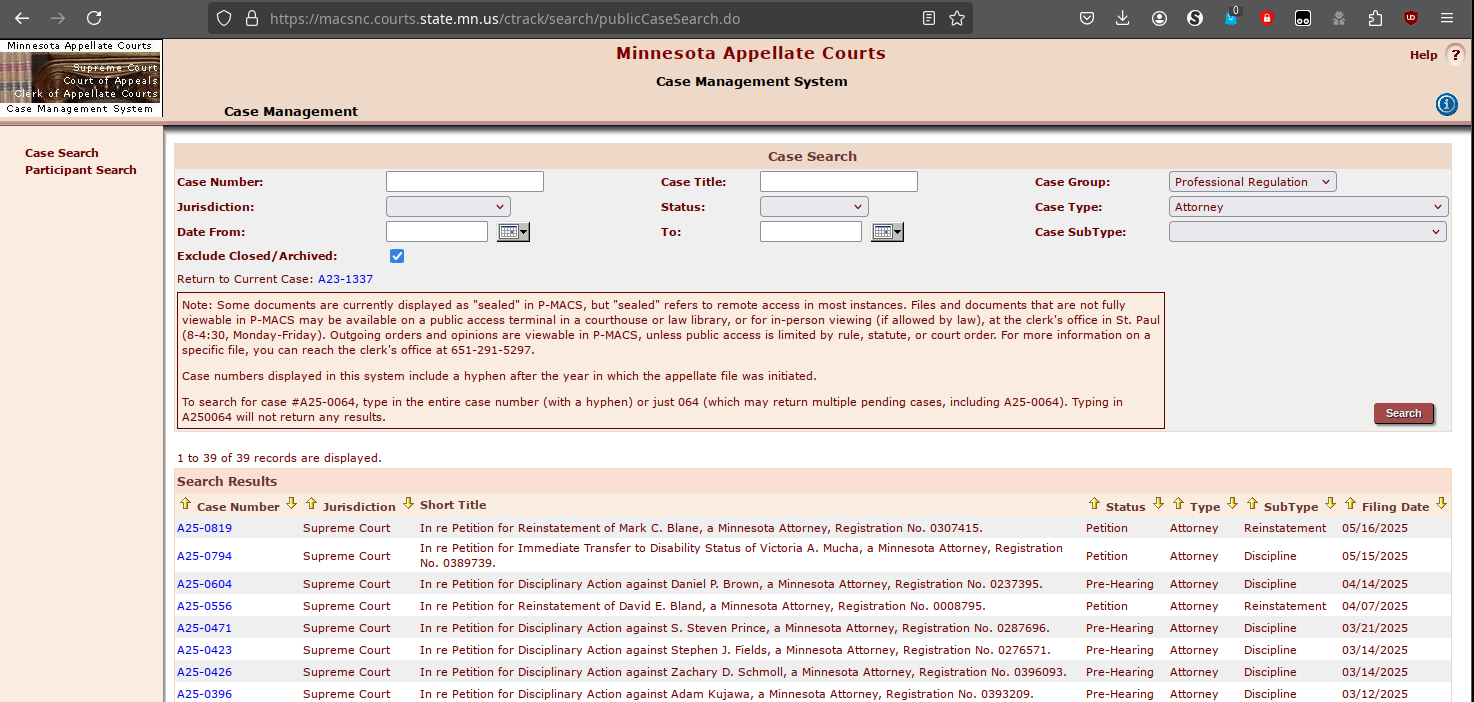
Task: Open case A25-0471
Action: (x=204, y=628)
